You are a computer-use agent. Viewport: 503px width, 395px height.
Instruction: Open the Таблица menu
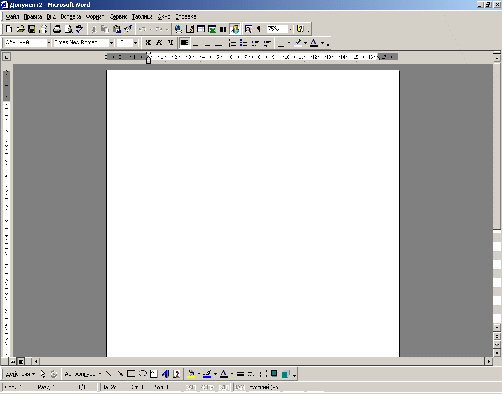[142, 17]
